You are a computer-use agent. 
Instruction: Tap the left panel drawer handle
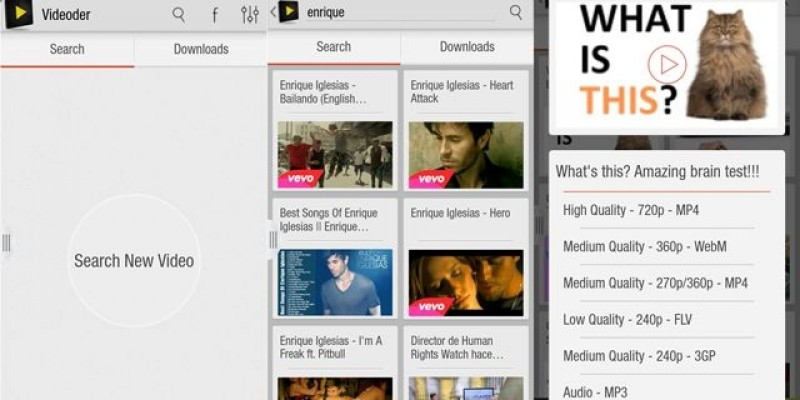tap(6, 242)
